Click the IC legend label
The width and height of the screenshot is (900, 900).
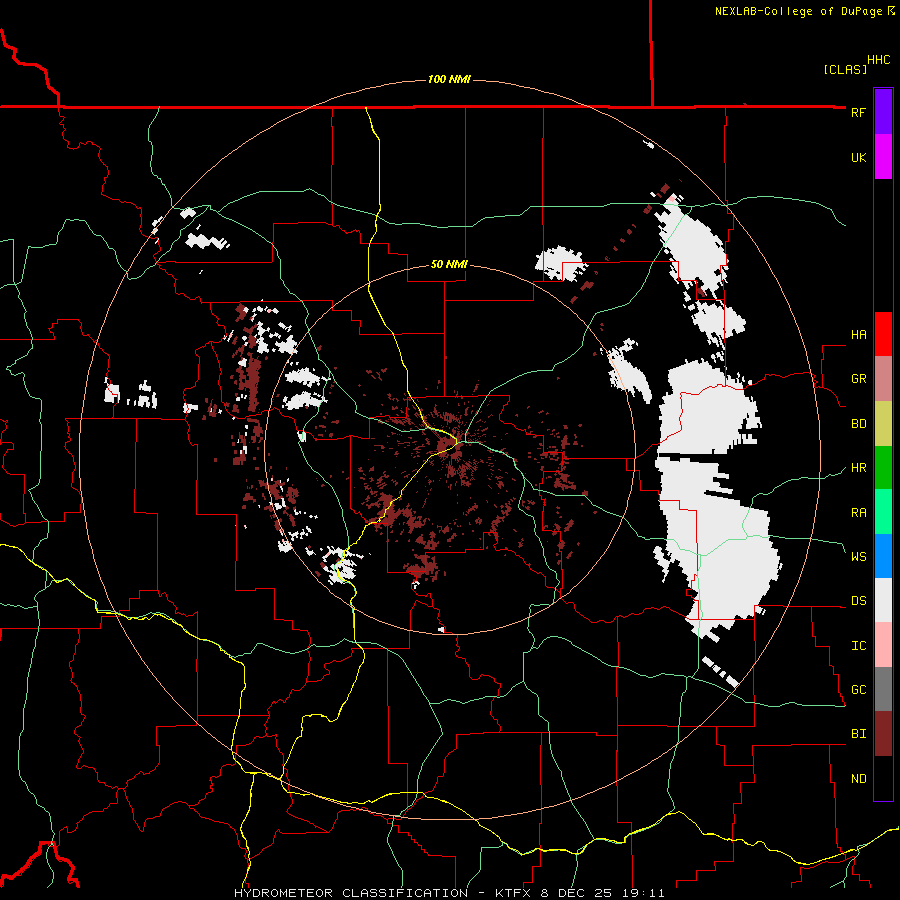click(x=858, y=646)
